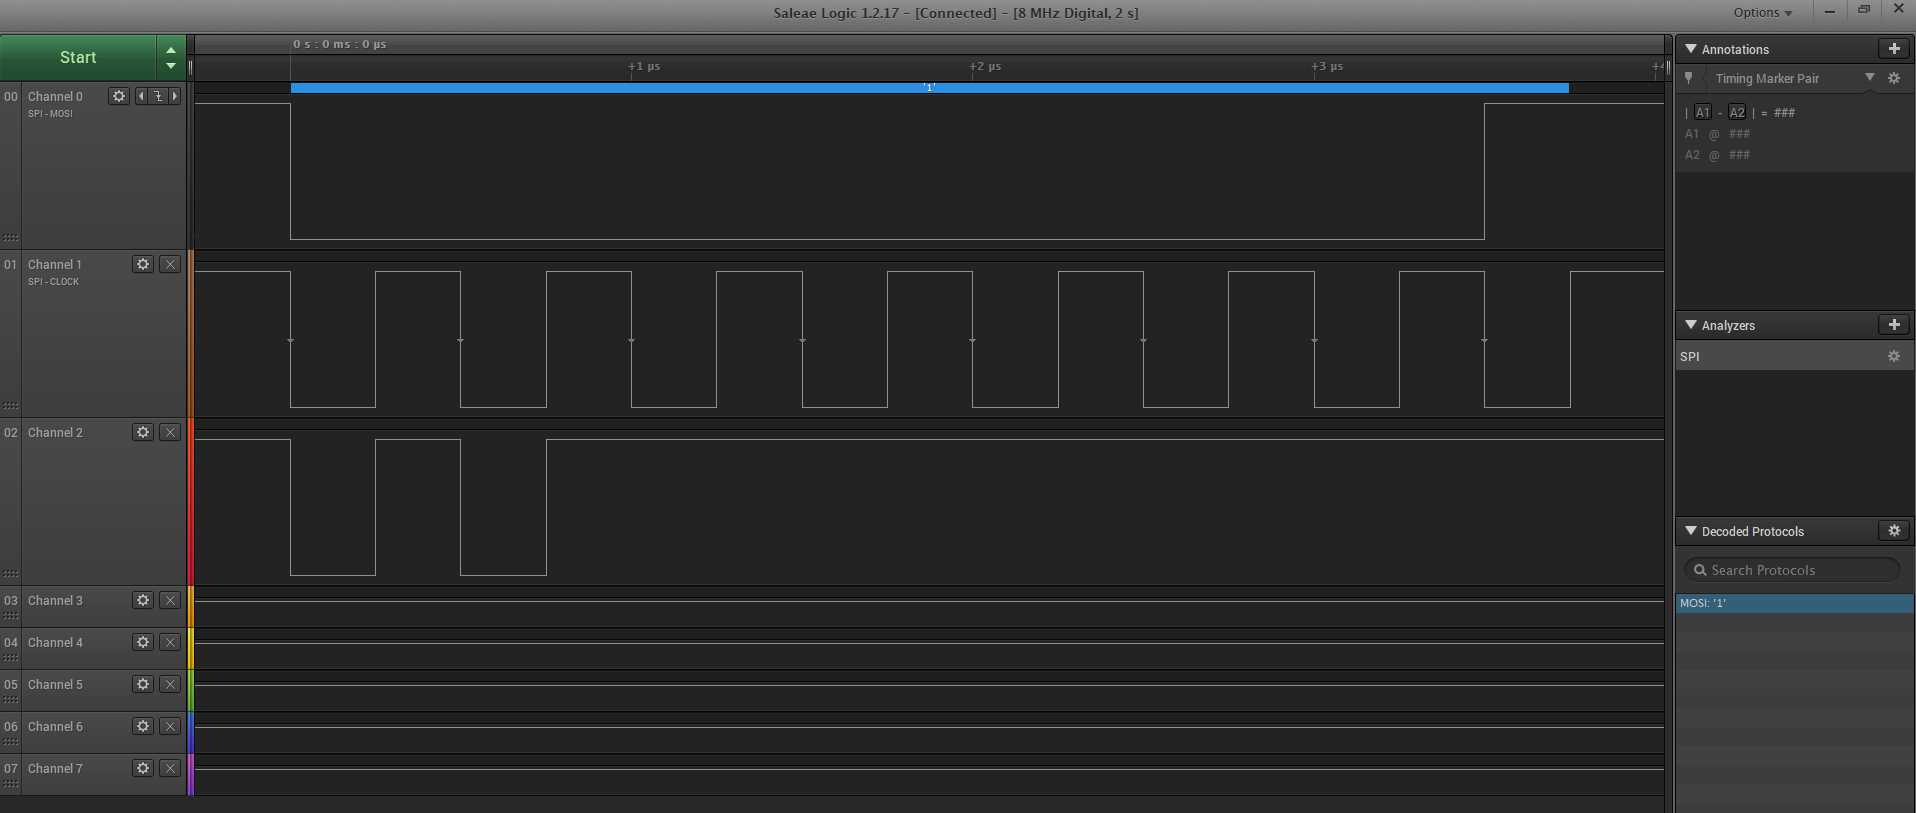Place the A1 timing marker
This screenshot has height=813, width=1916.
click(x=1702, y=113)
